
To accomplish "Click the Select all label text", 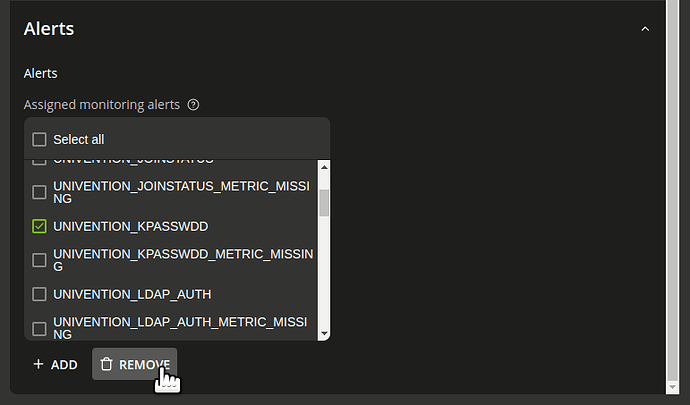I will point(79,140).
